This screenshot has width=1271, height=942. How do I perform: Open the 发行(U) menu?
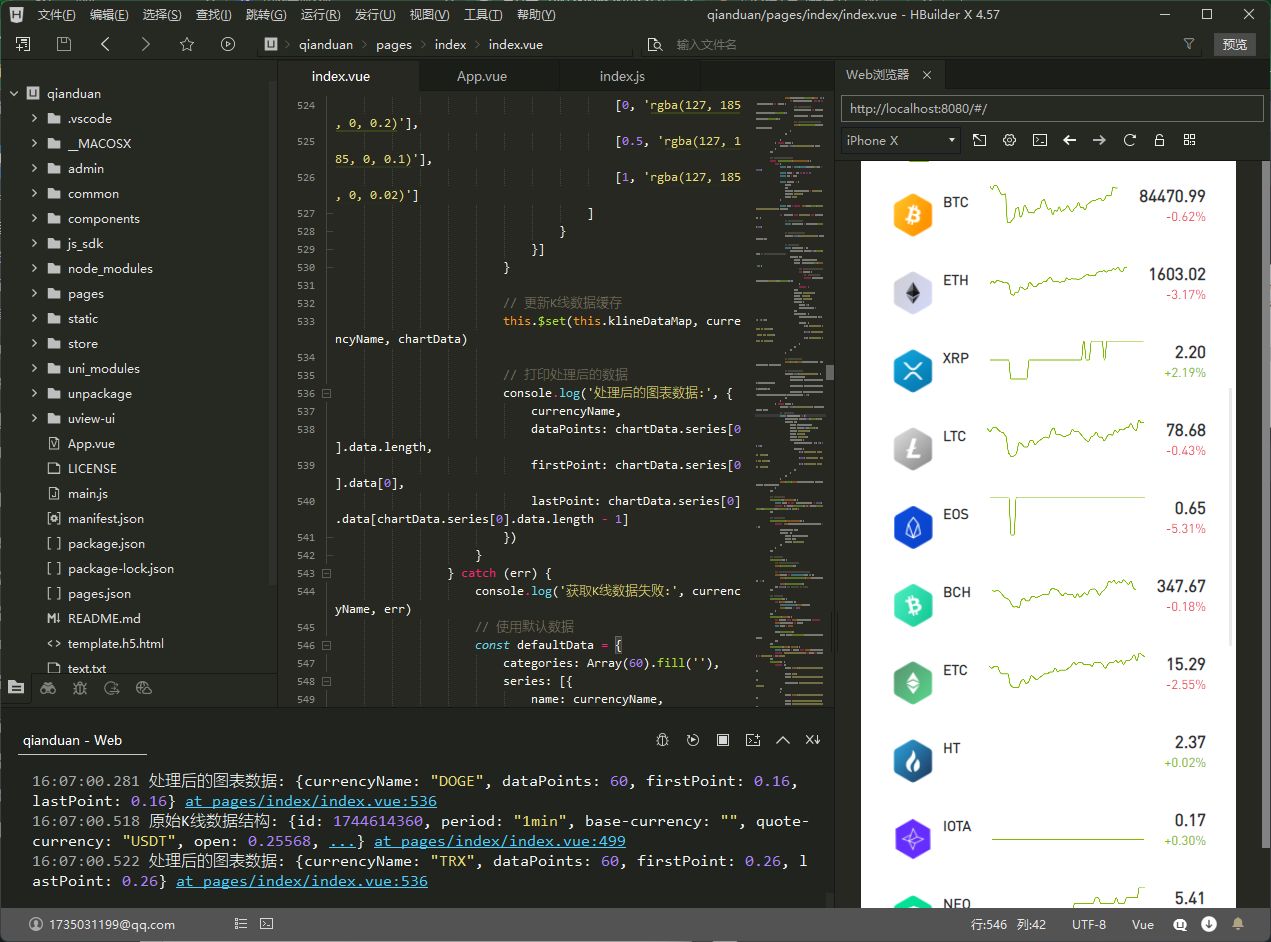point(375,15)
